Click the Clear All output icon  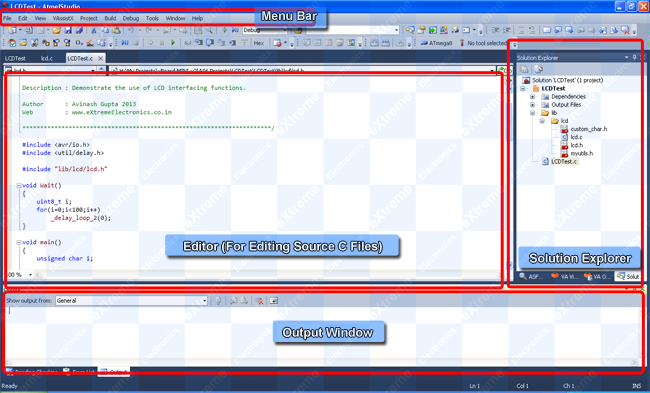pyautogui.click(x=260, y=301)
